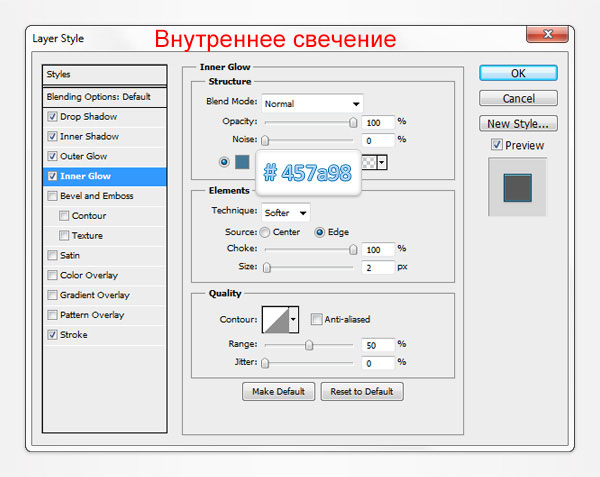Viewport: 600px width, 477px height.
Task: Open the Stroke settings label
Action: coord(73,335)
